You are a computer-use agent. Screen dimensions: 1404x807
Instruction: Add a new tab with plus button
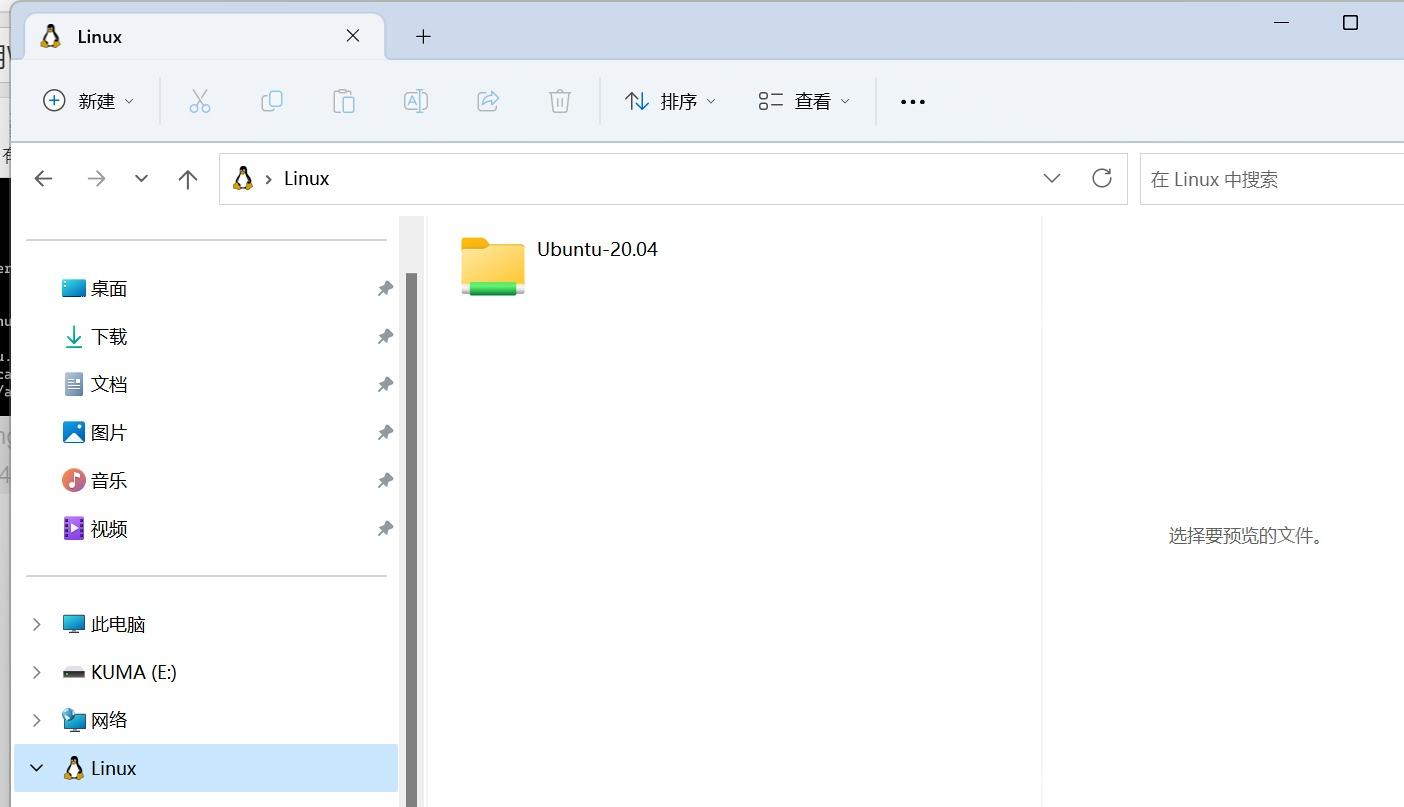423,36
